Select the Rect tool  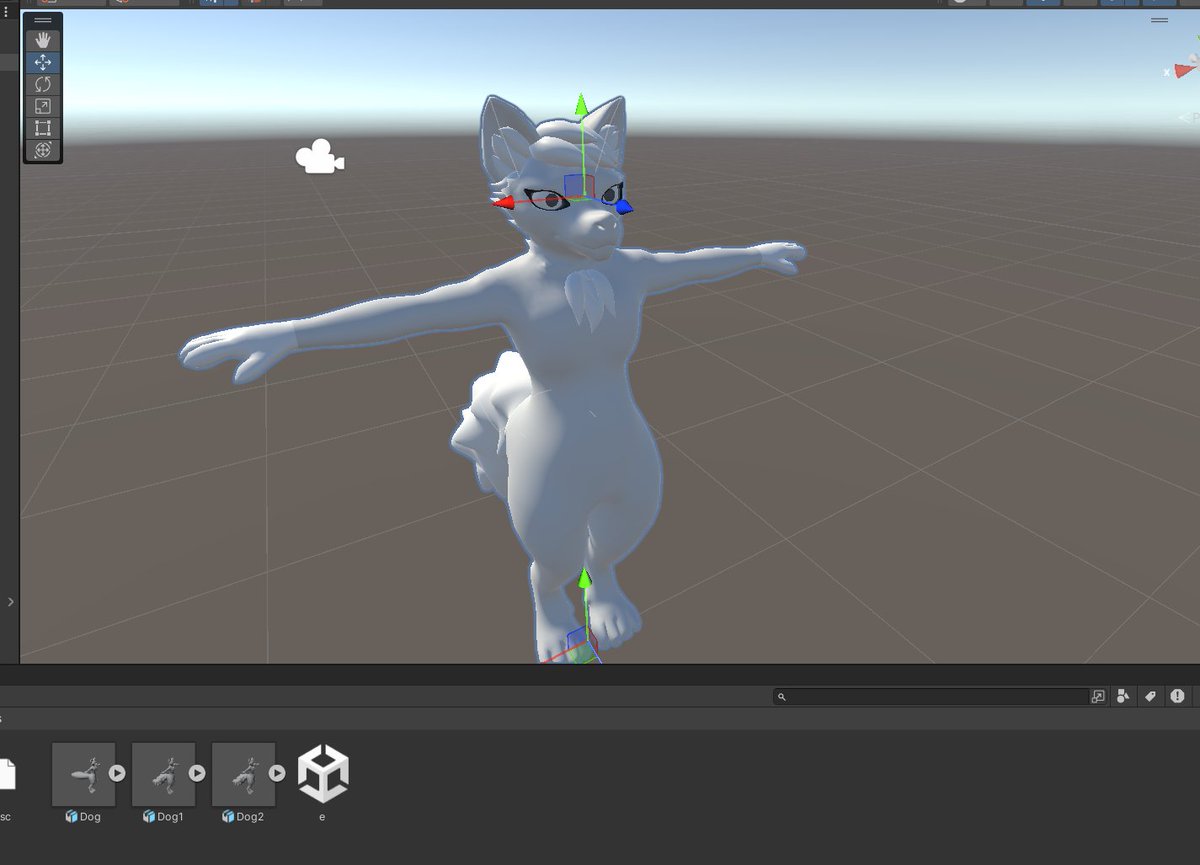pyautogui.click(x=43, y=128)
